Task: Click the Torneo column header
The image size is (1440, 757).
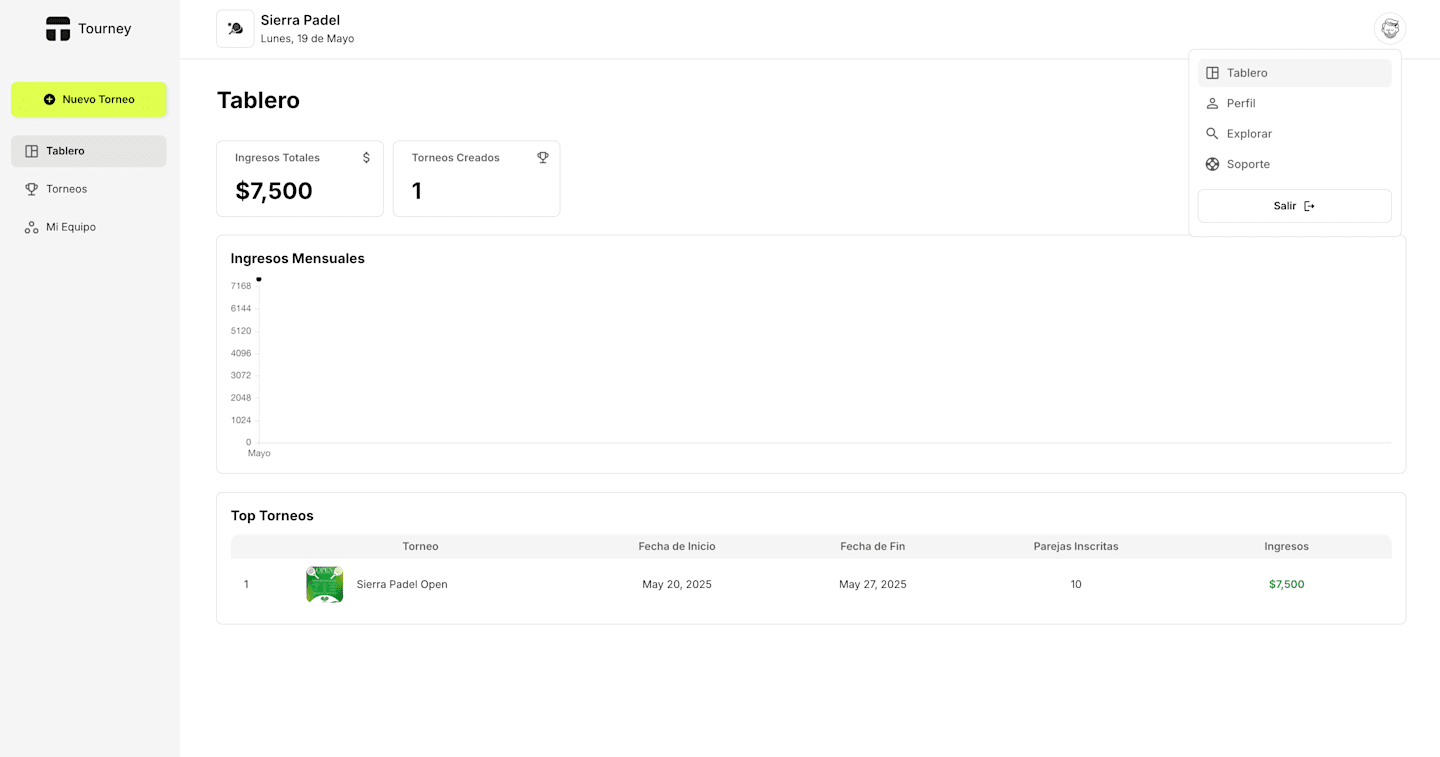Action: coord(421,547)
